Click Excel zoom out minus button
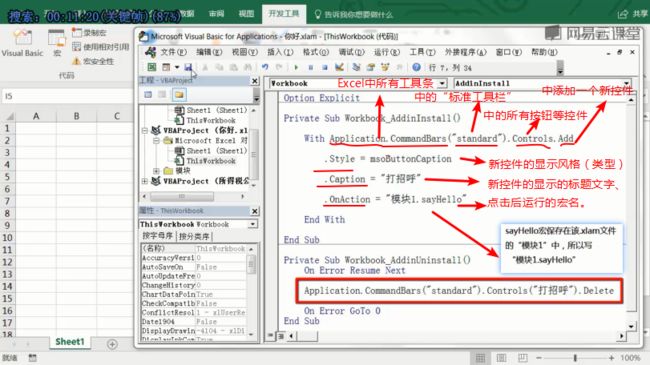 pos(539,358)
